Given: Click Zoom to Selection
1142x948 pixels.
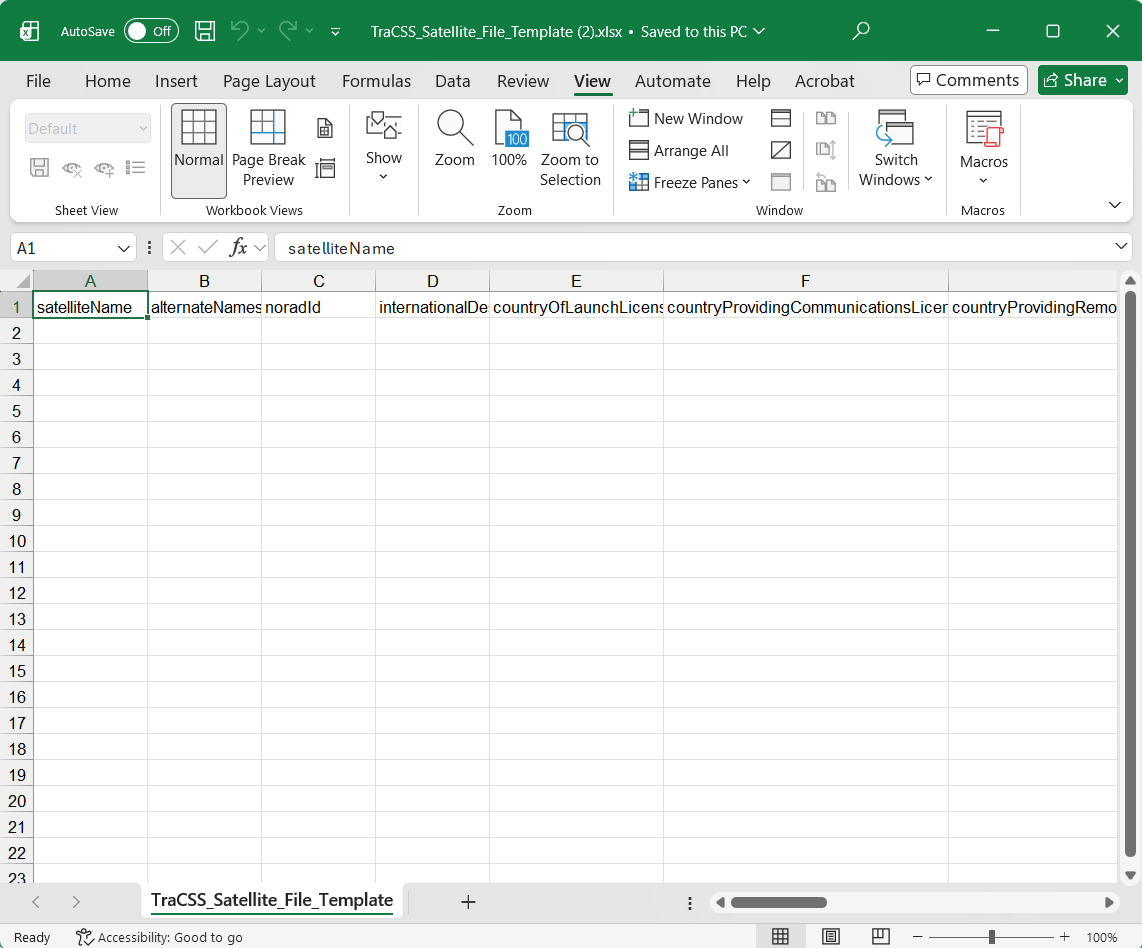Looking at the screenshot, I should click(570, 150).
